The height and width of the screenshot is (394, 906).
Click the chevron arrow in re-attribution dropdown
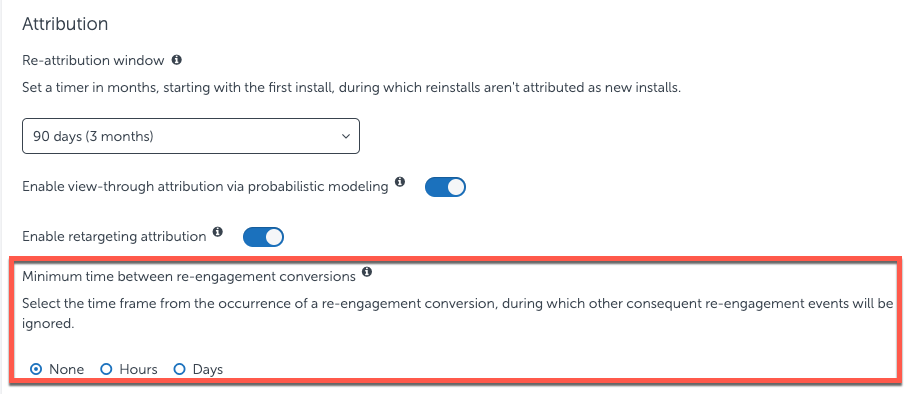tap(346, 137)
